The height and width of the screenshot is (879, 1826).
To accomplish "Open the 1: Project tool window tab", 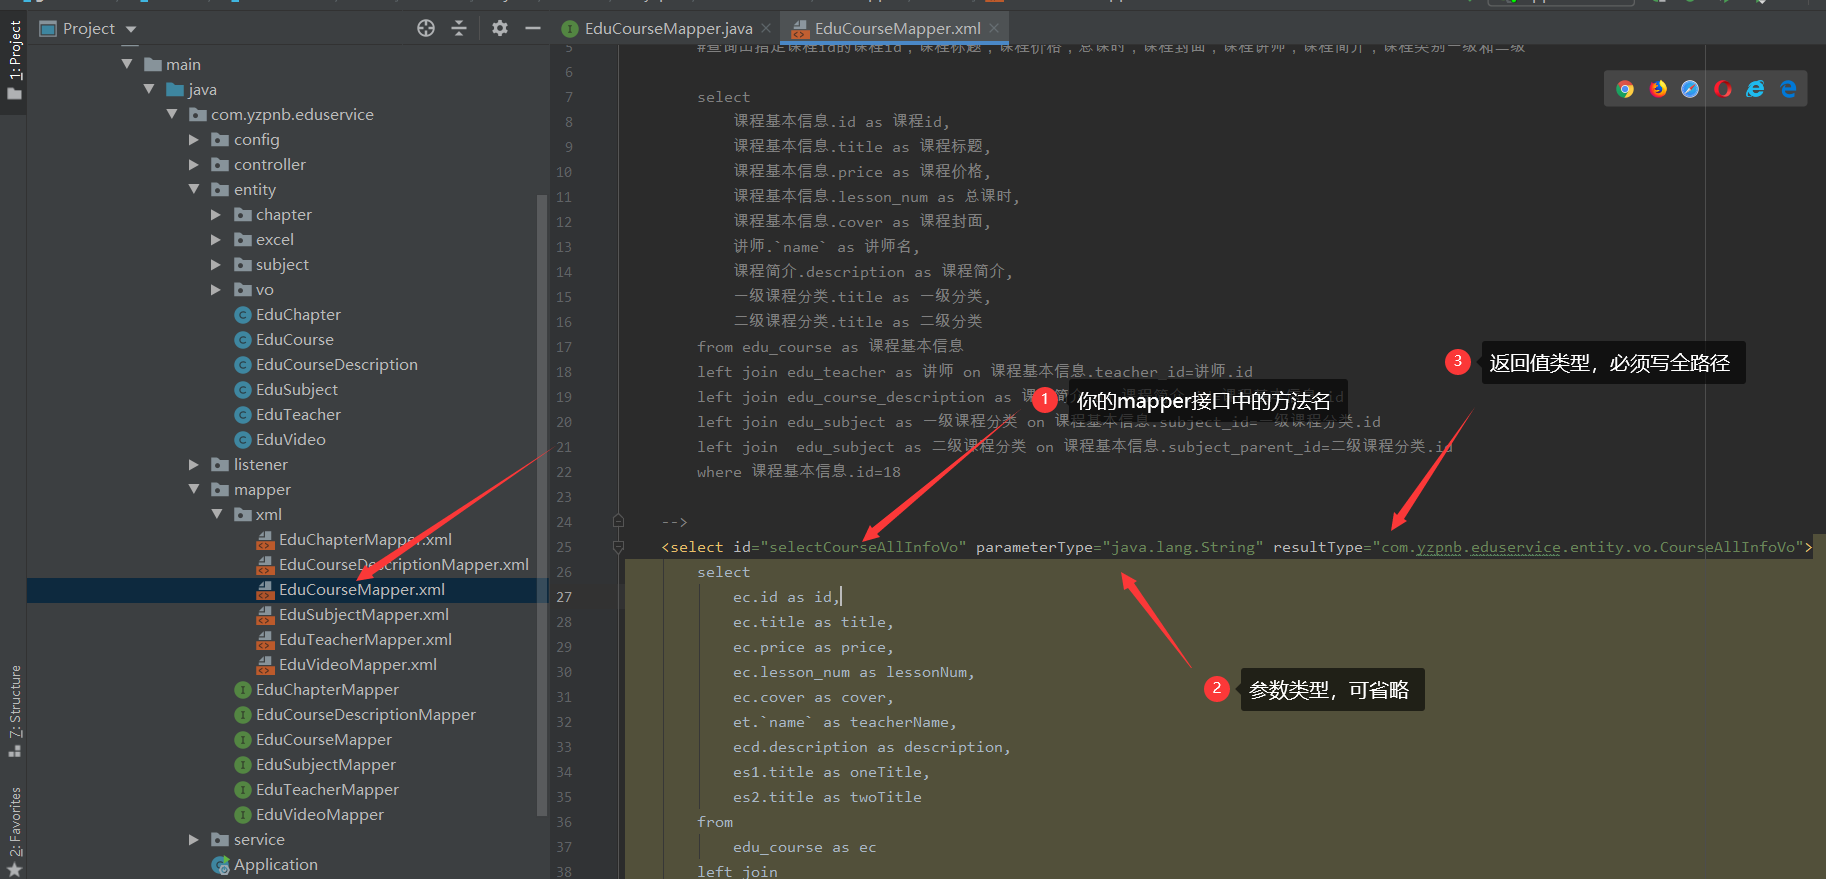I will click(x=14, y=60).
